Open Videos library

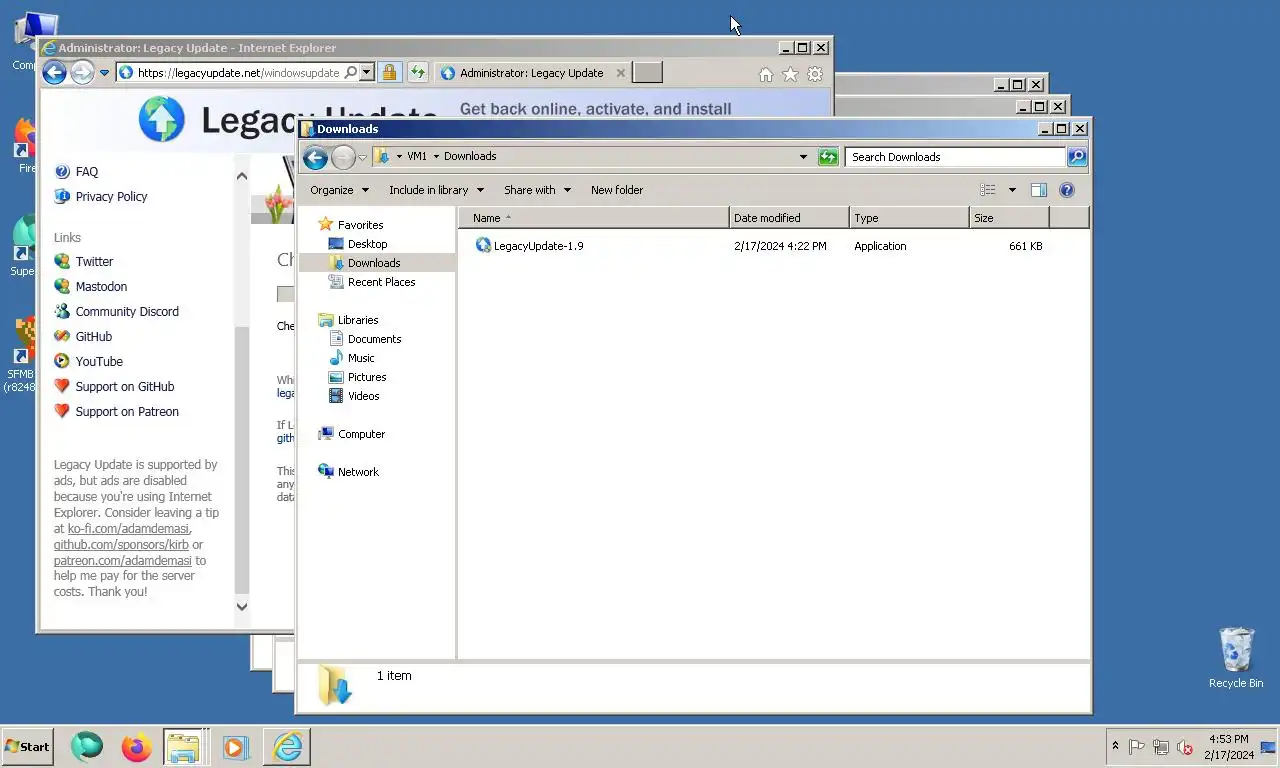363,396
